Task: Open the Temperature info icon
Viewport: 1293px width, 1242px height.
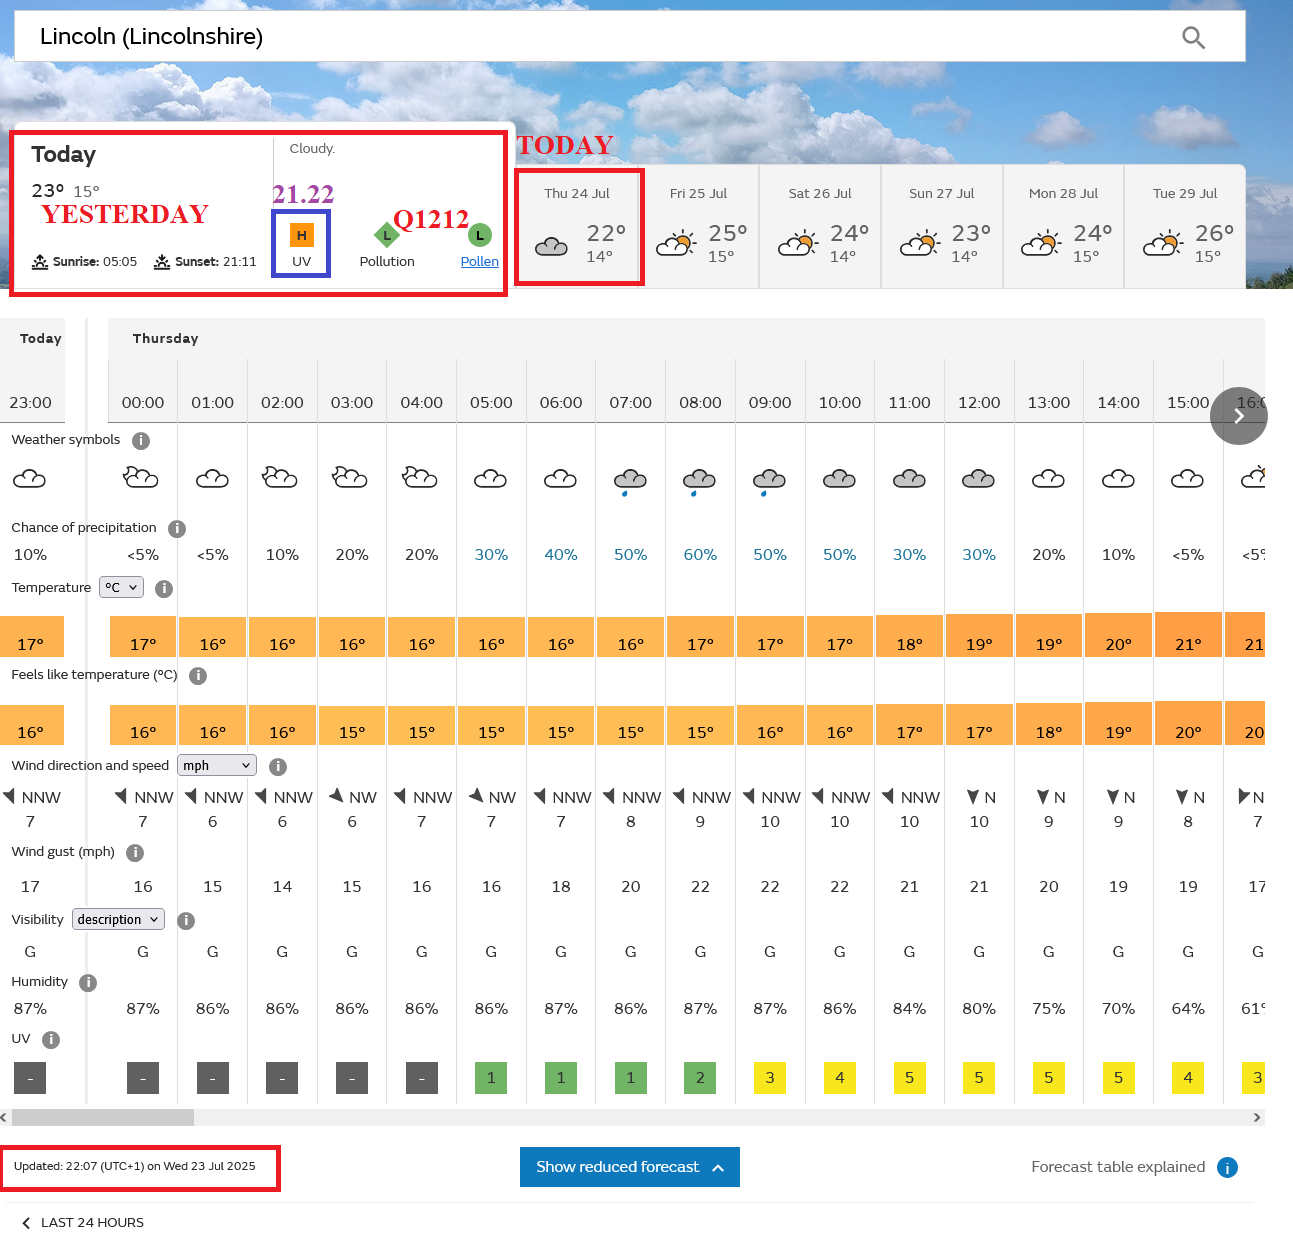Action: (164, 589)
